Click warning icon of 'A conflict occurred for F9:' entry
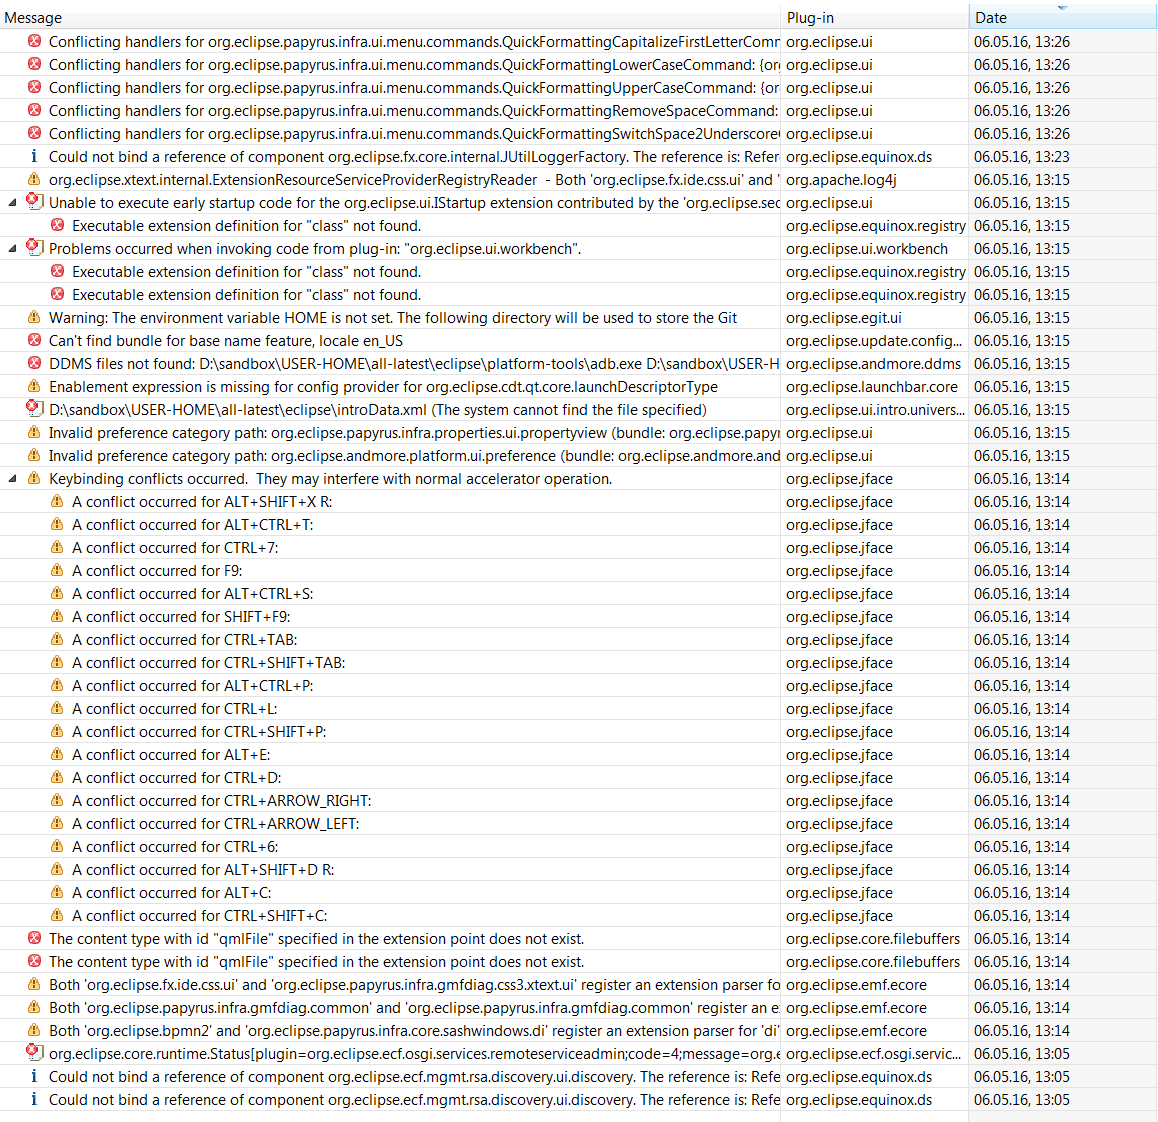1158x1122 pixels. pyautogui.click(x=57, y=570)
